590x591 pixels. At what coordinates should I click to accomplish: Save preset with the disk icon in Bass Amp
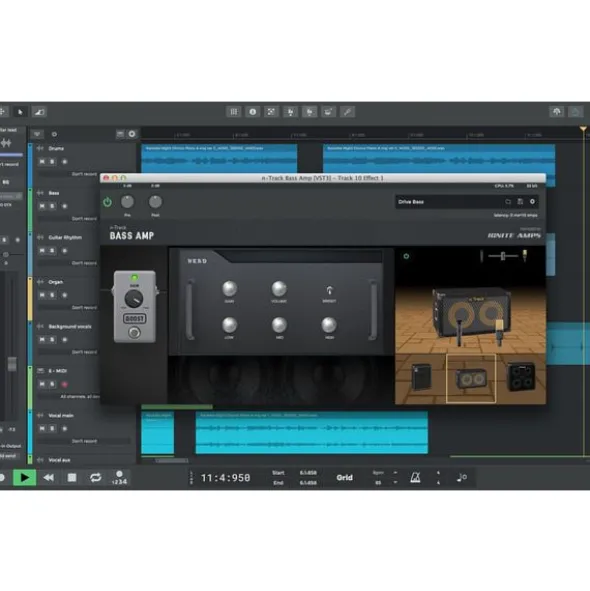coord(520,202)
